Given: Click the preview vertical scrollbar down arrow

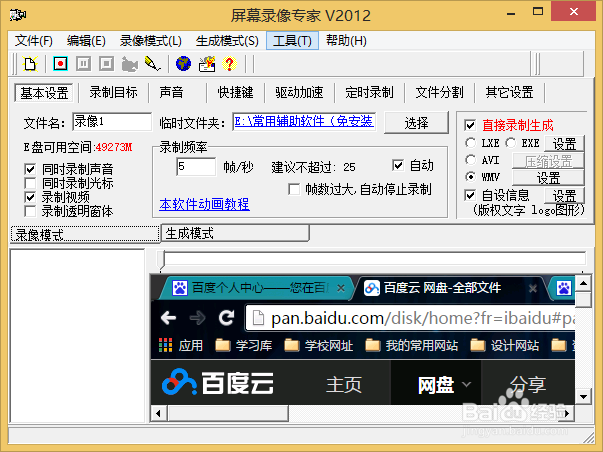Looking at the screenshot, I should (583, 397).
